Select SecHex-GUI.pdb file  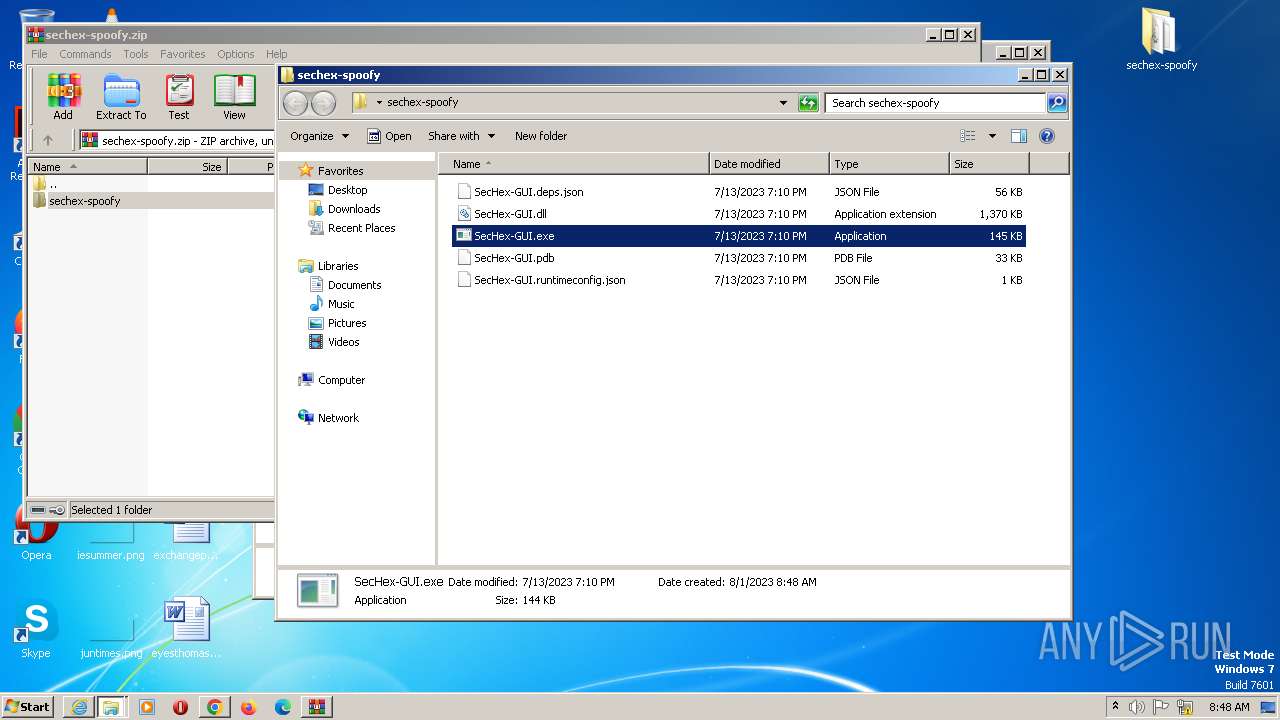(x=739, y=258)
